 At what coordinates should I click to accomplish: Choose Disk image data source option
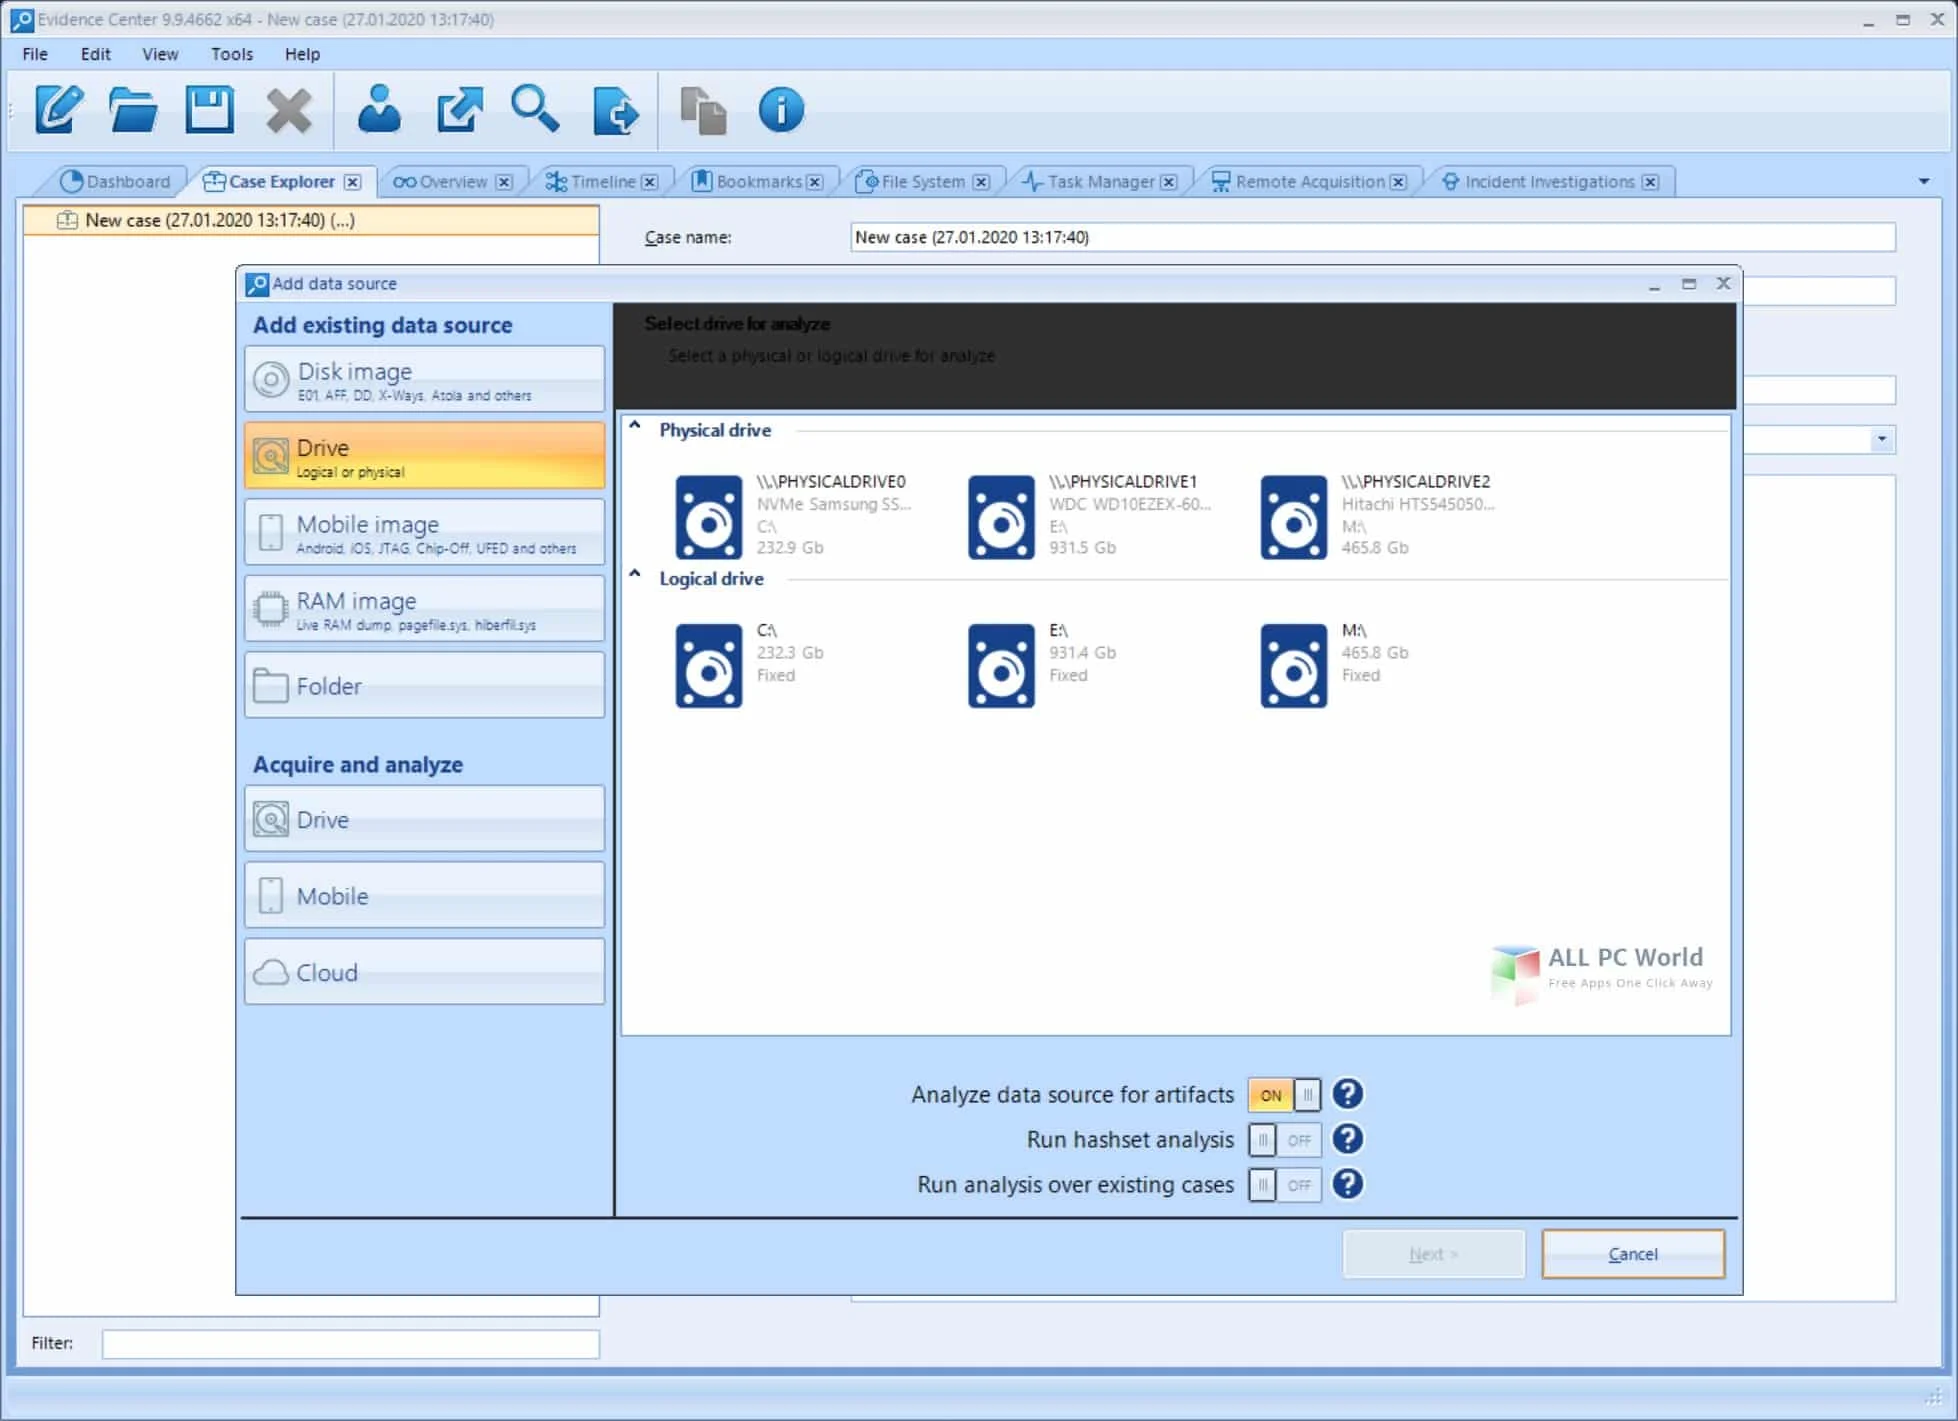[x=424, y=380]
